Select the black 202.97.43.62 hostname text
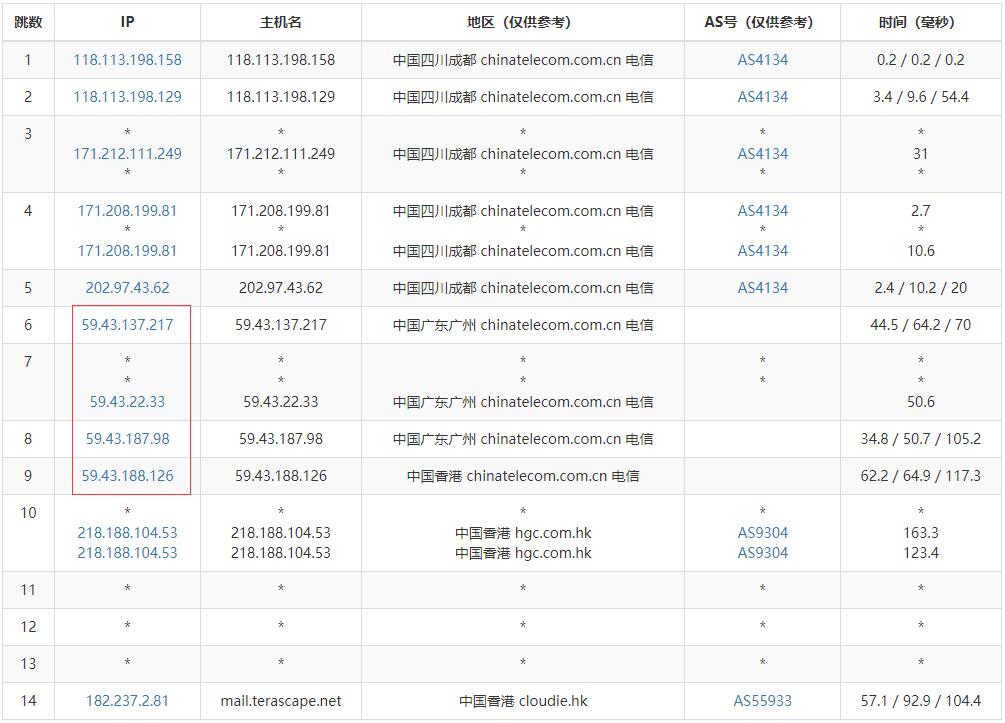1005x723 pixels. pos(281,288)
